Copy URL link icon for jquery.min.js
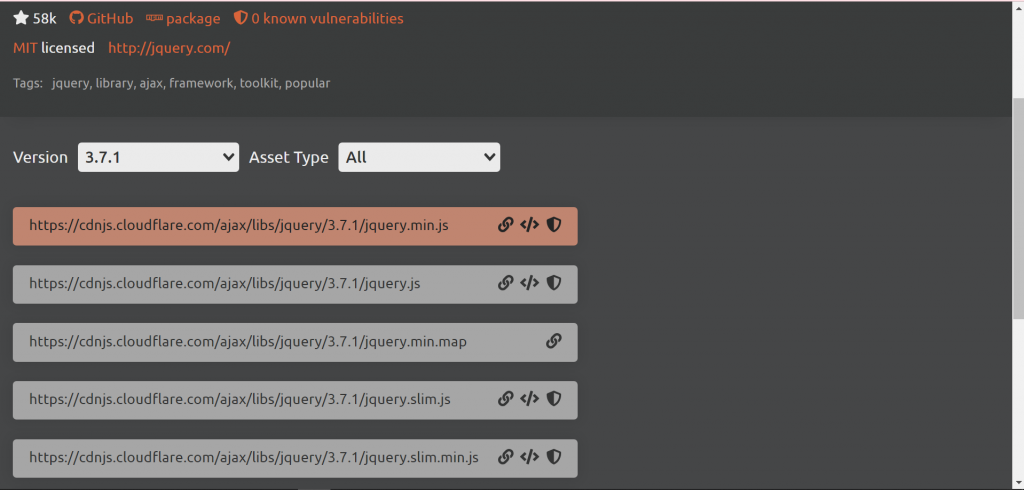The height and width of the screenshot is (490, 1024). tap(505, 225)
